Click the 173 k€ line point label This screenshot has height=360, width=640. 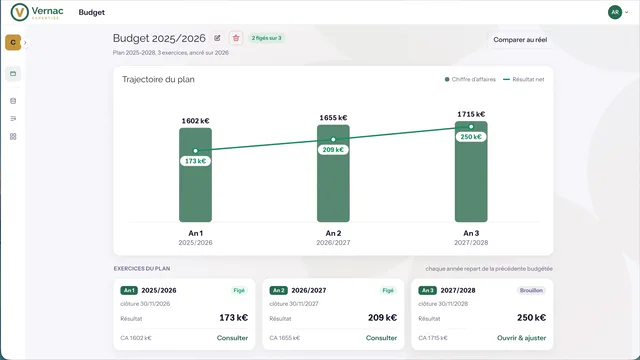(x=196, y=161)
